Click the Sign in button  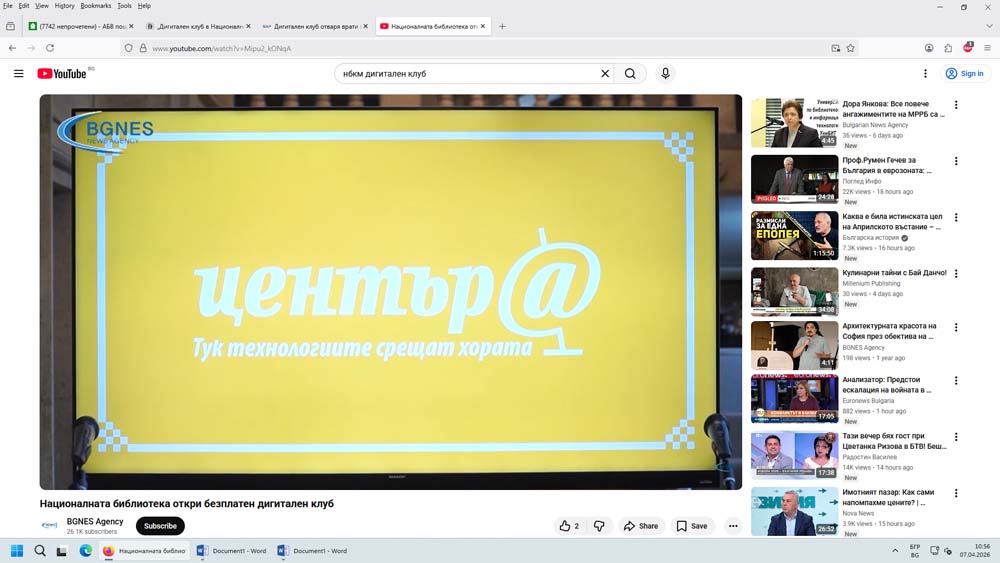pos(964,73)
